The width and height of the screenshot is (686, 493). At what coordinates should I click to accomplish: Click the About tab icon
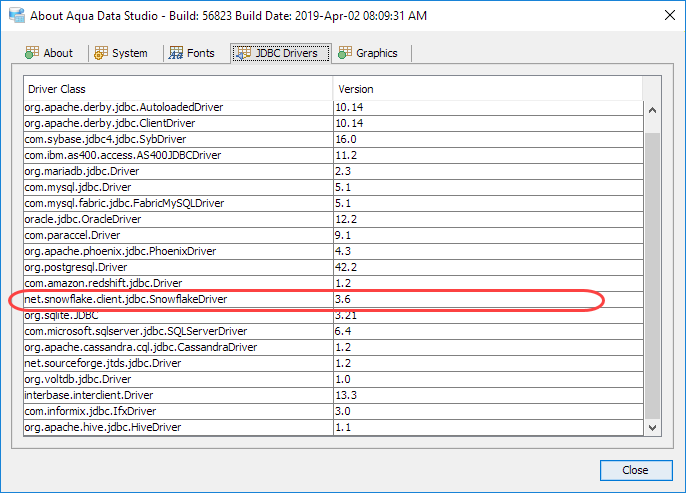[32, 53]
